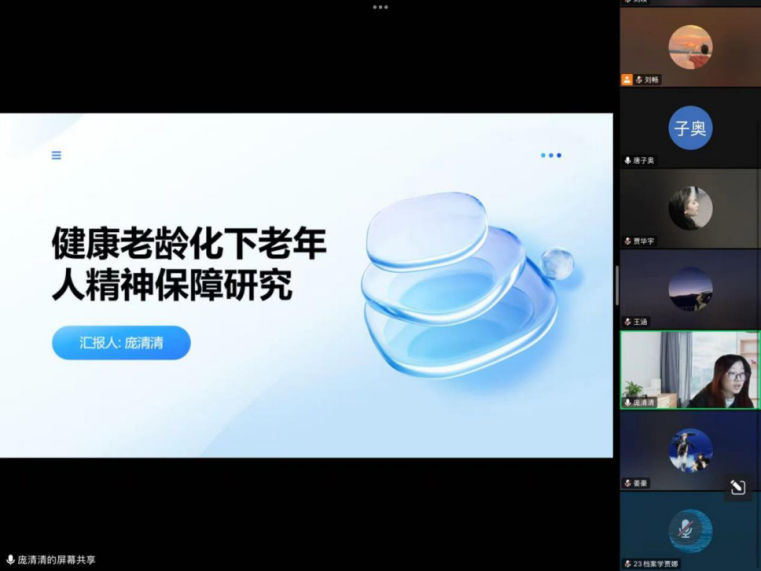This screenshot has height=571, width=761.
Task: Select 刘畅's sunset avatar tile
Action: pos(690,46)
